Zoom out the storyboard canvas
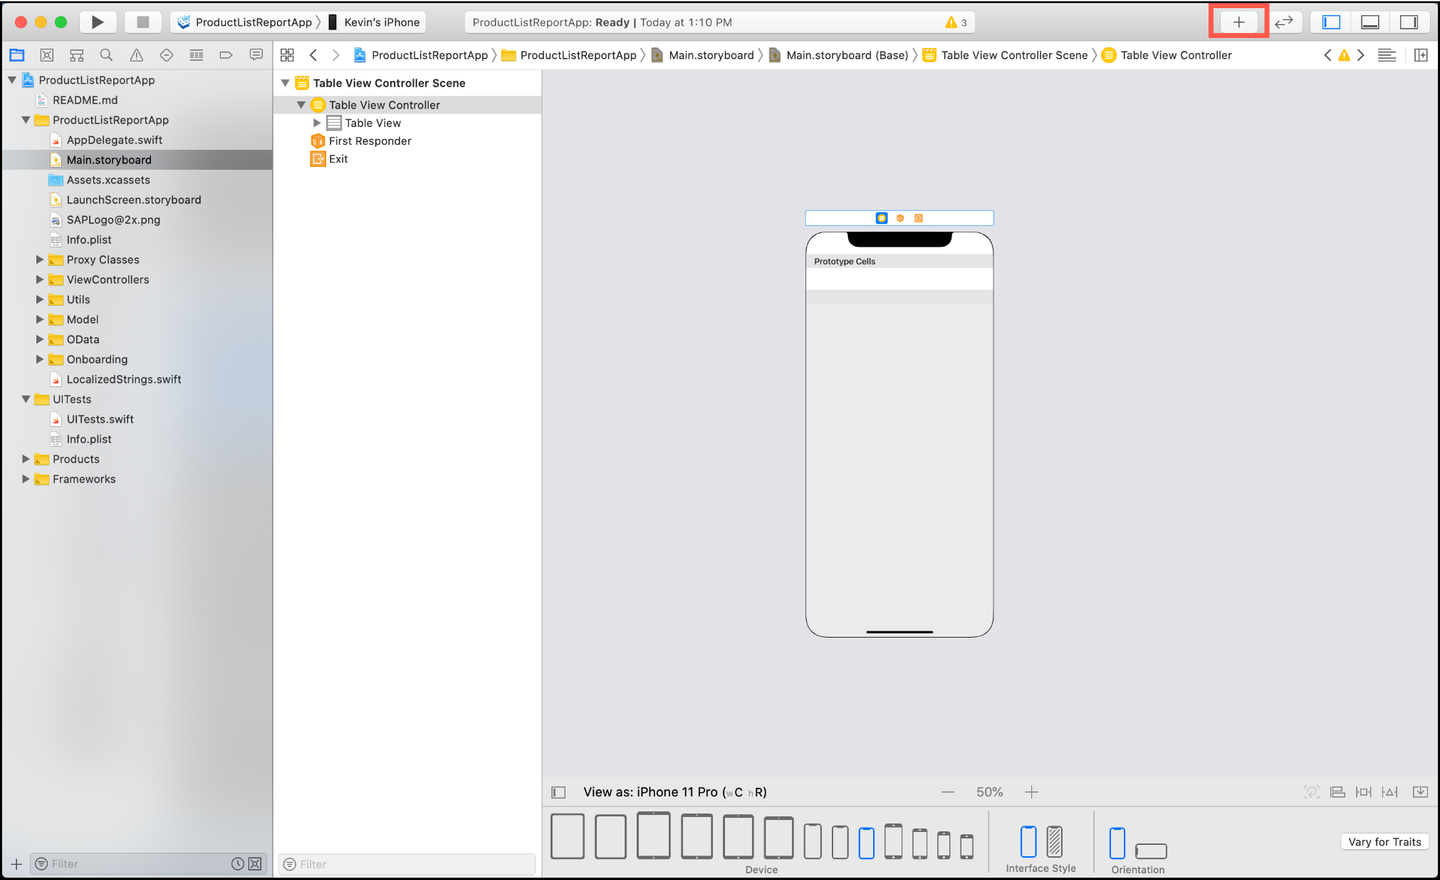The image size is (1440, 880). pos(948,792)
